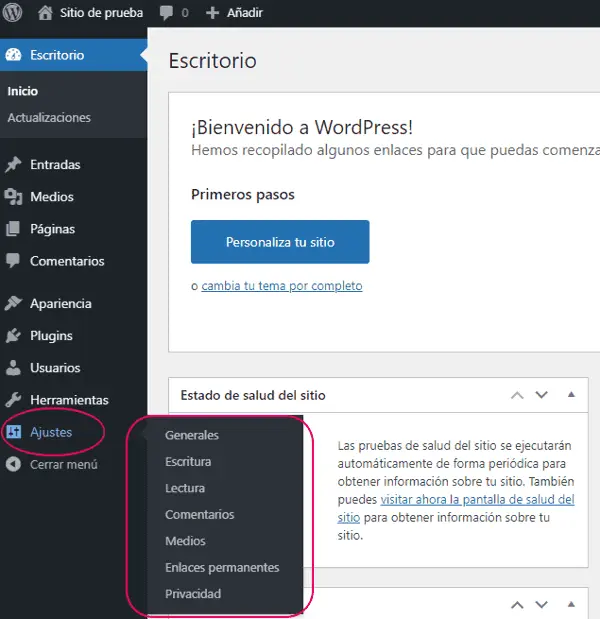The height and width of the screenshot is (619, 600).
Task: Toggle the Estado de salud del sitio panel
Action: point(571,395)
